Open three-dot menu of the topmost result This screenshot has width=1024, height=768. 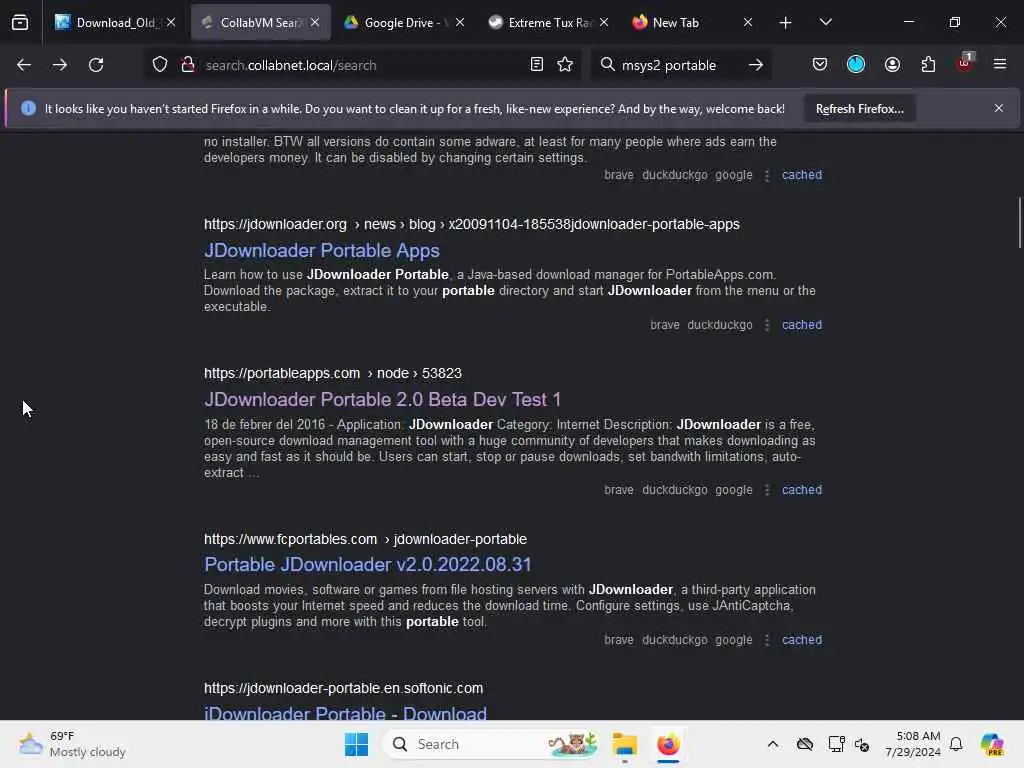[x=767, y=175]
